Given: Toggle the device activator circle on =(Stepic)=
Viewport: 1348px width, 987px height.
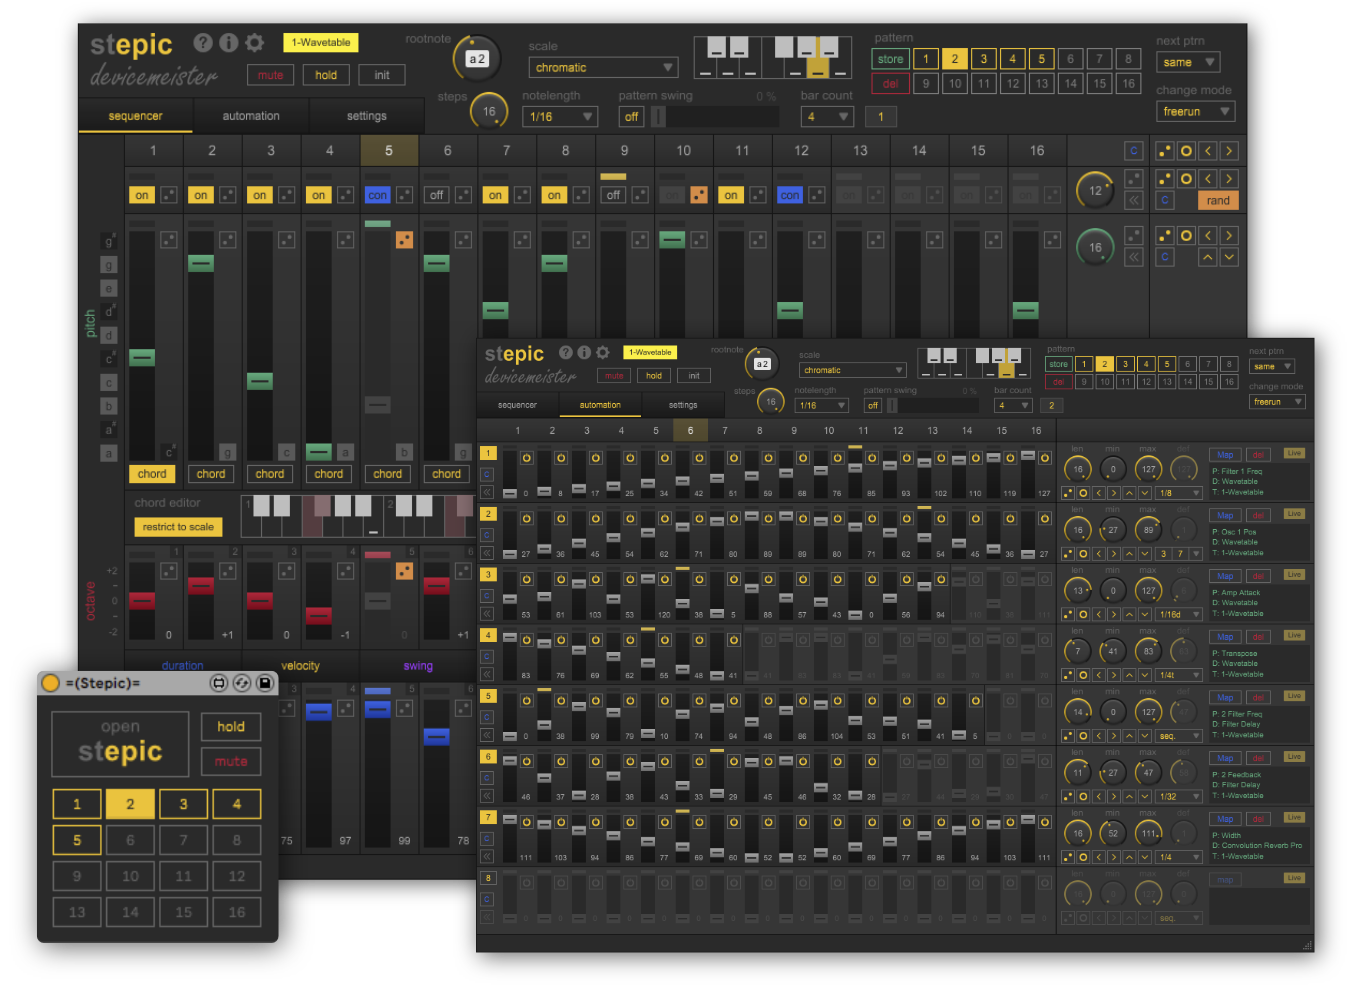Looking at the screenshot, I should (x=50, y=683).
